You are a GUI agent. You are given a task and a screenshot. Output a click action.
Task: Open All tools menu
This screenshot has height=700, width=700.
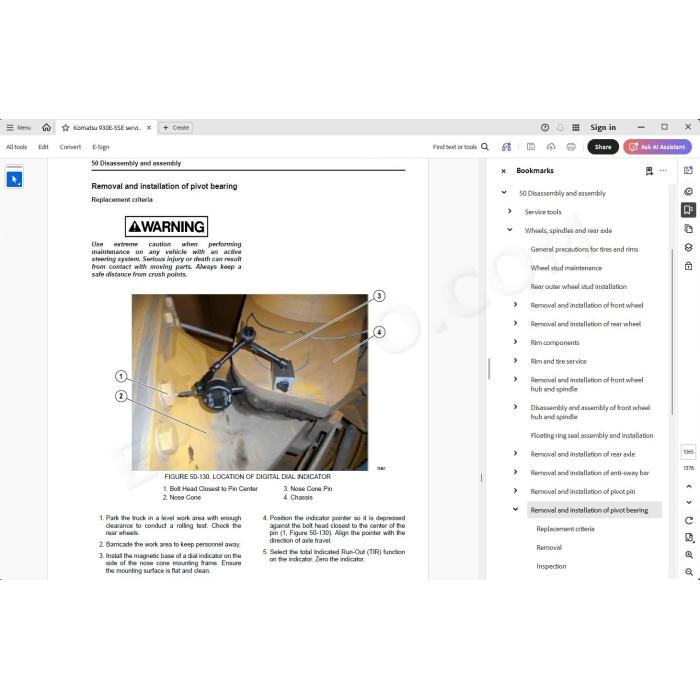pos(17,147)
